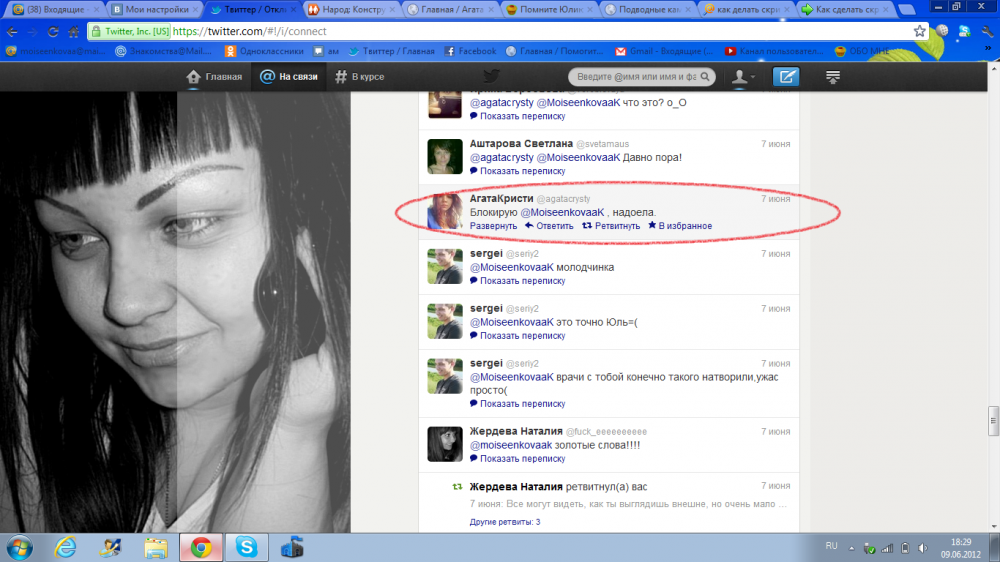Favorite the АгатаКристи tweet with star
Image resolution: width=1000 pixels, height=562 pixels.
[x=652, y=226]
